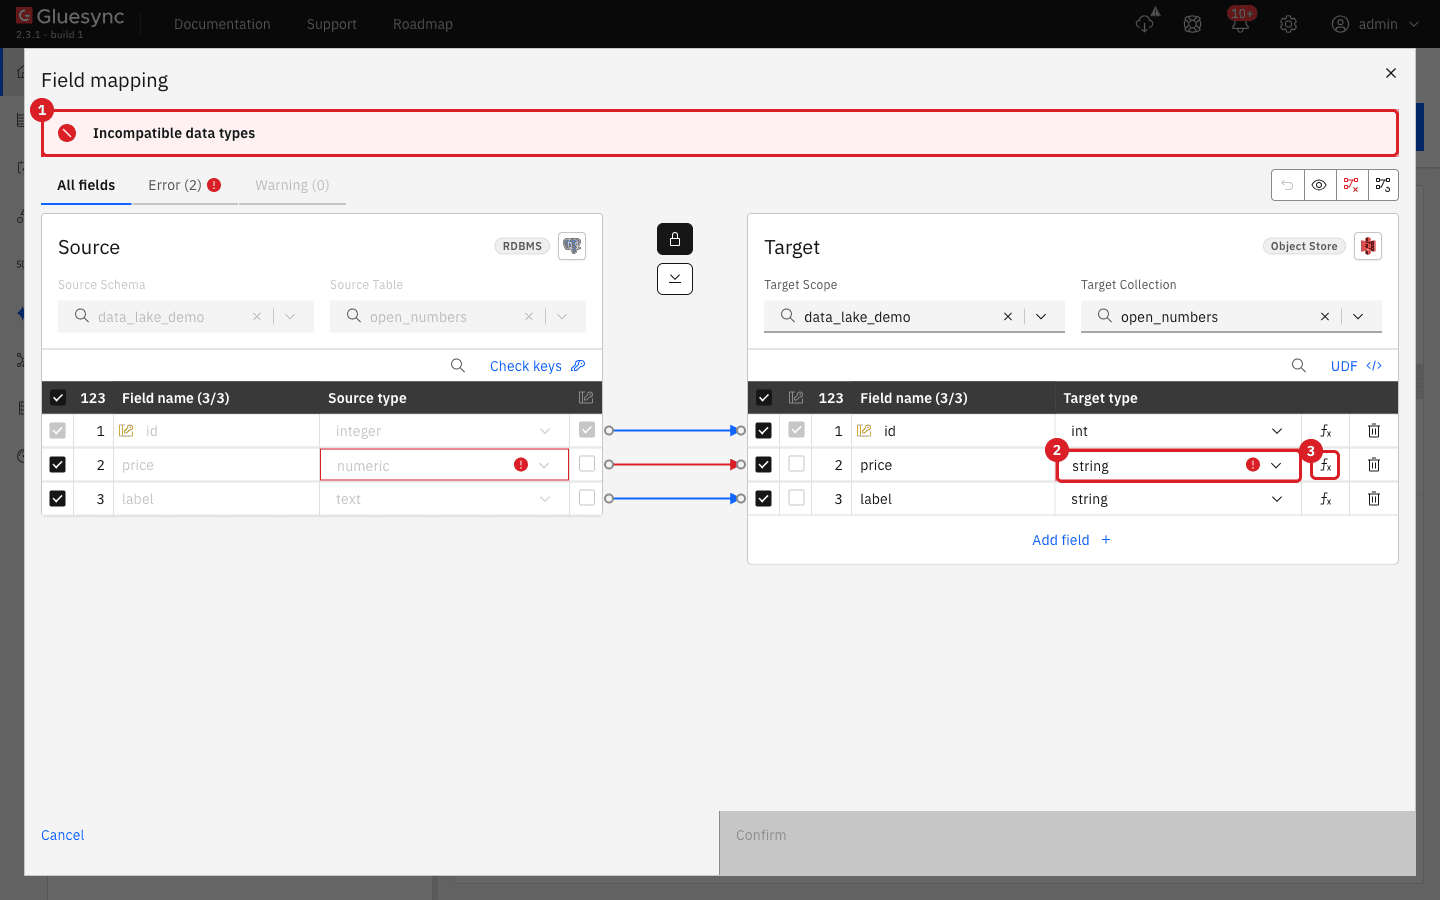Open the settings gear in the top bar

point(1288,24)
